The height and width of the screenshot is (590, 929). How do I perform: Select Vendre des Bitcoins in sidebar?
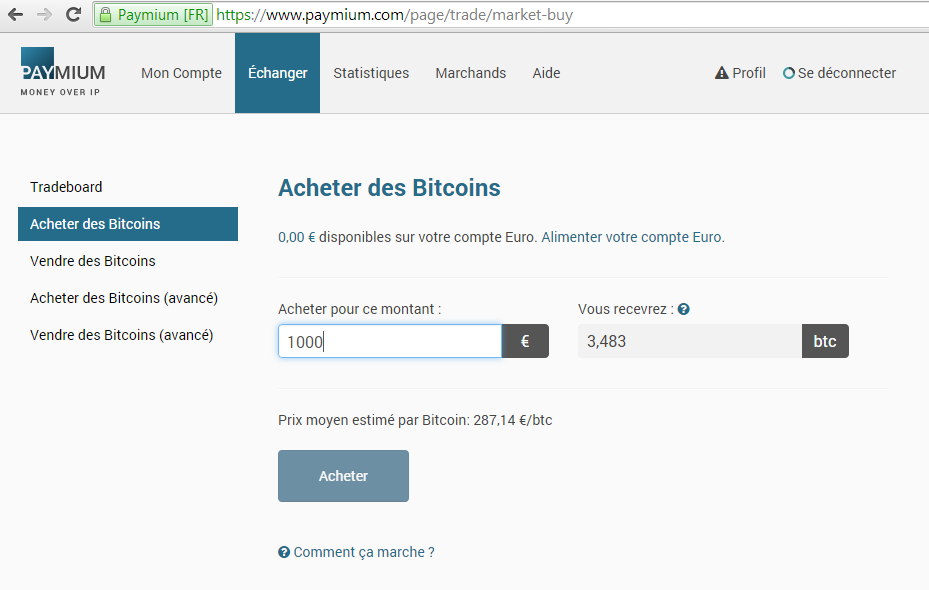pyautogui.click(x=93, y=261)
